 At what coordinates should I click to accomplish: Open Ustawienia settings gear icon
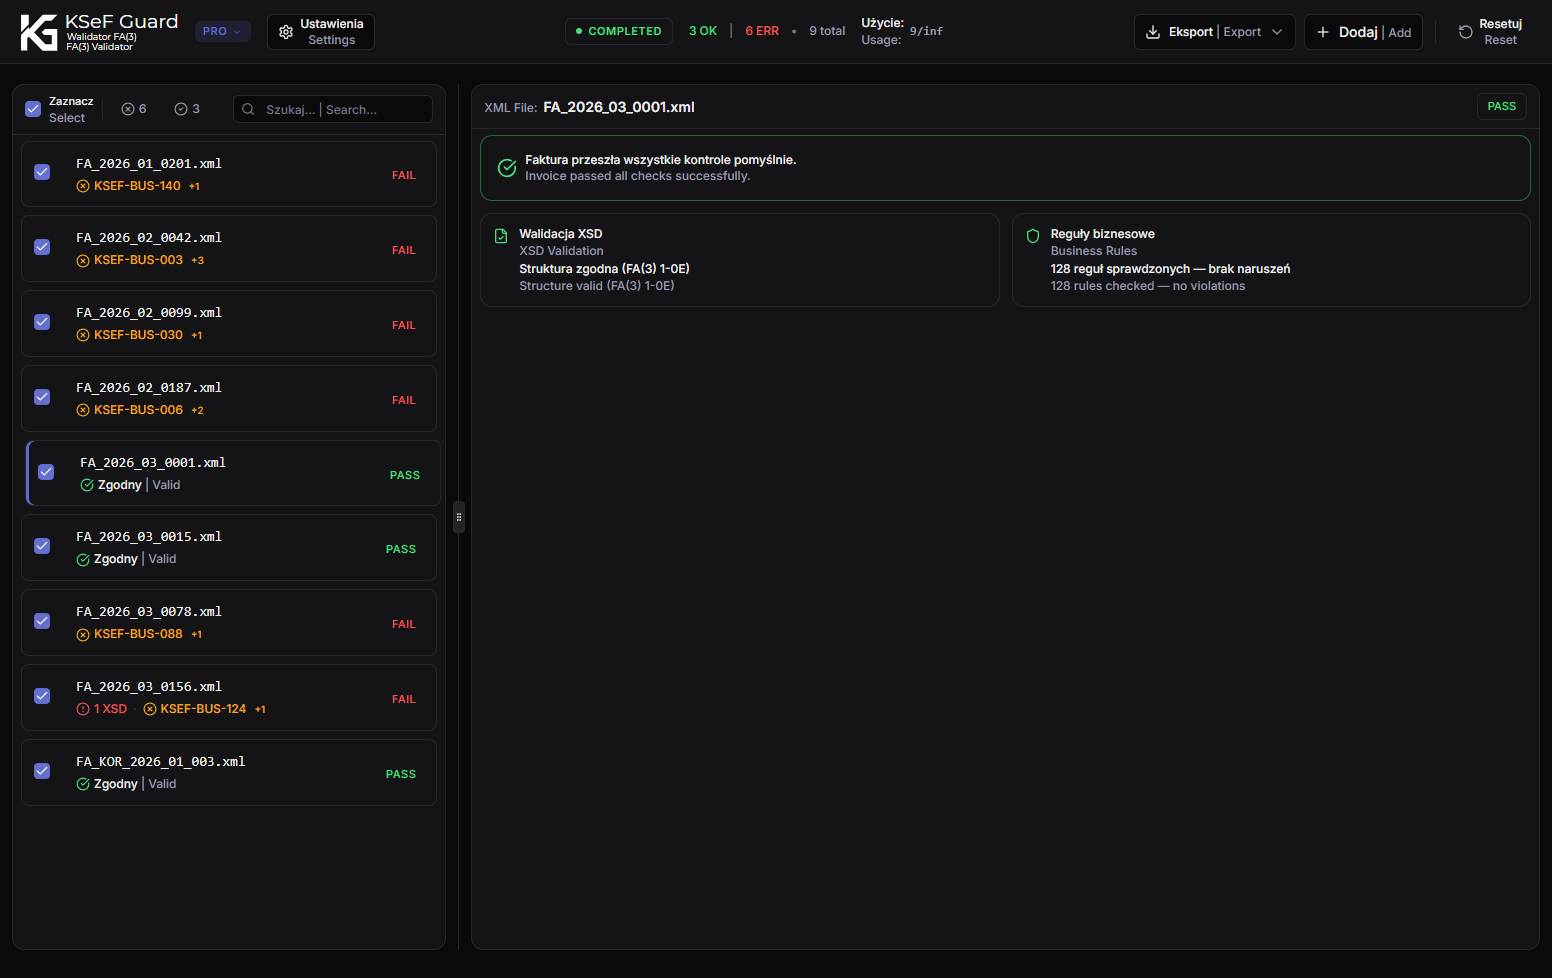286,32
